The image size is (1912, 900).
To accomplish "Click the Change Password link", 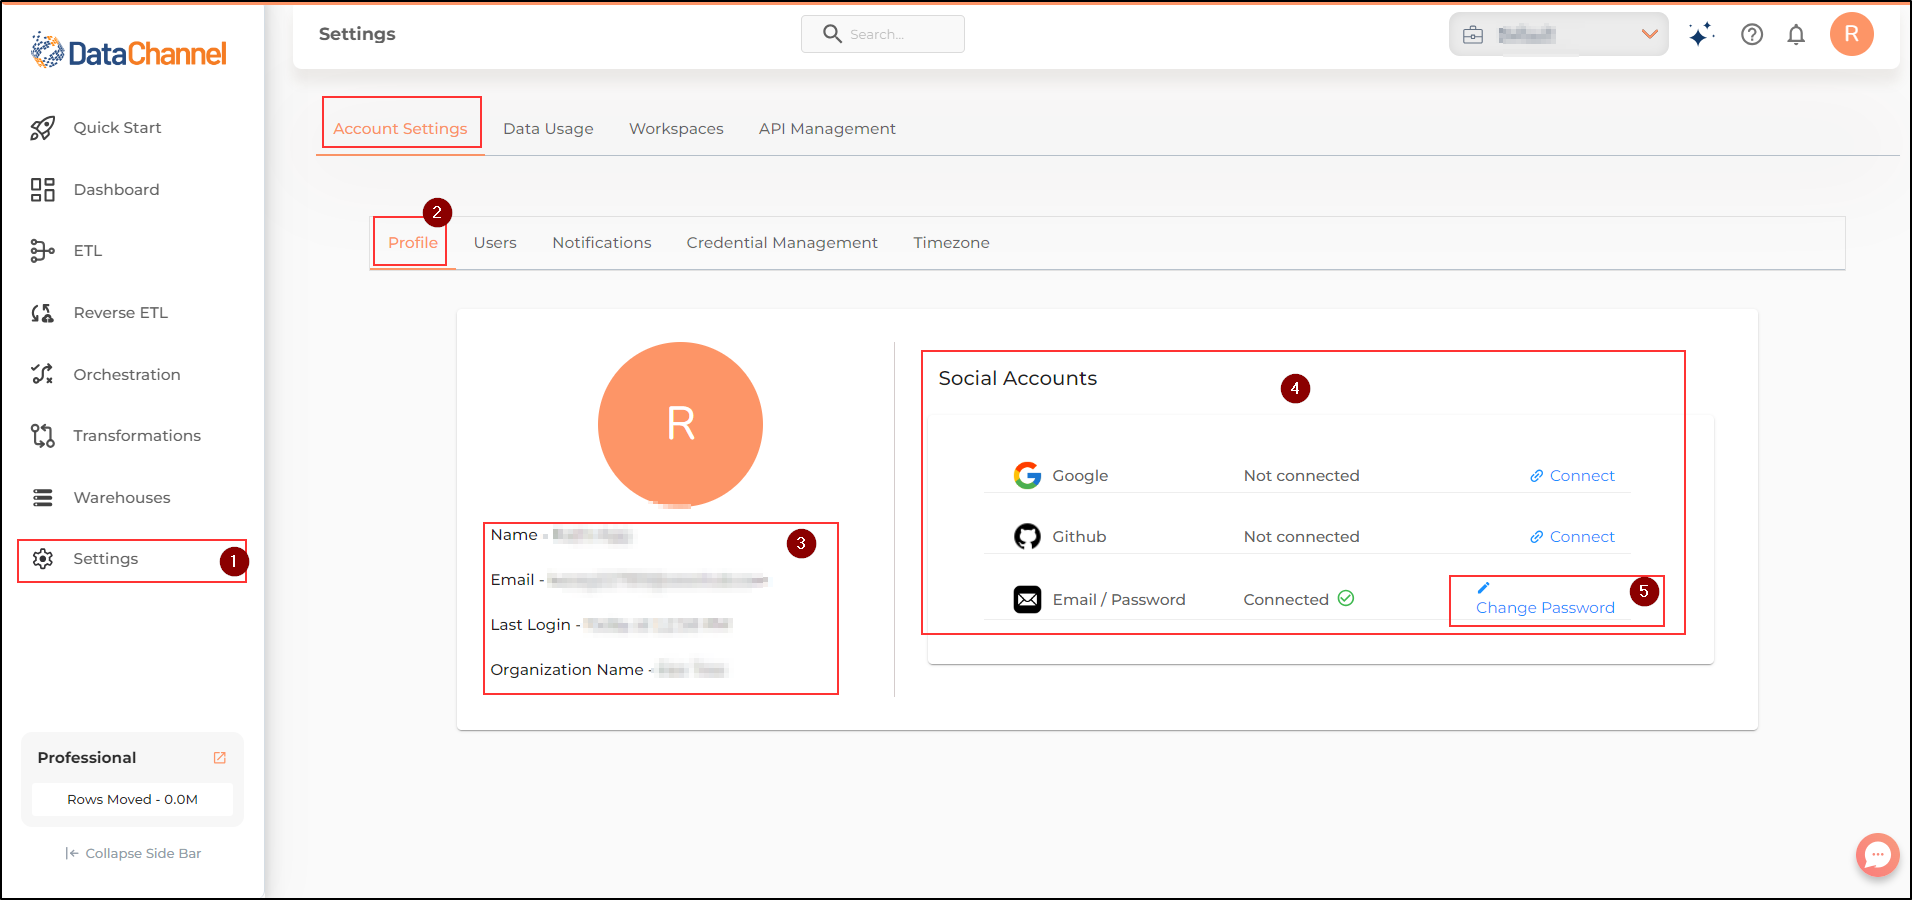I will pyautogui.click(x=1545, y=608).
